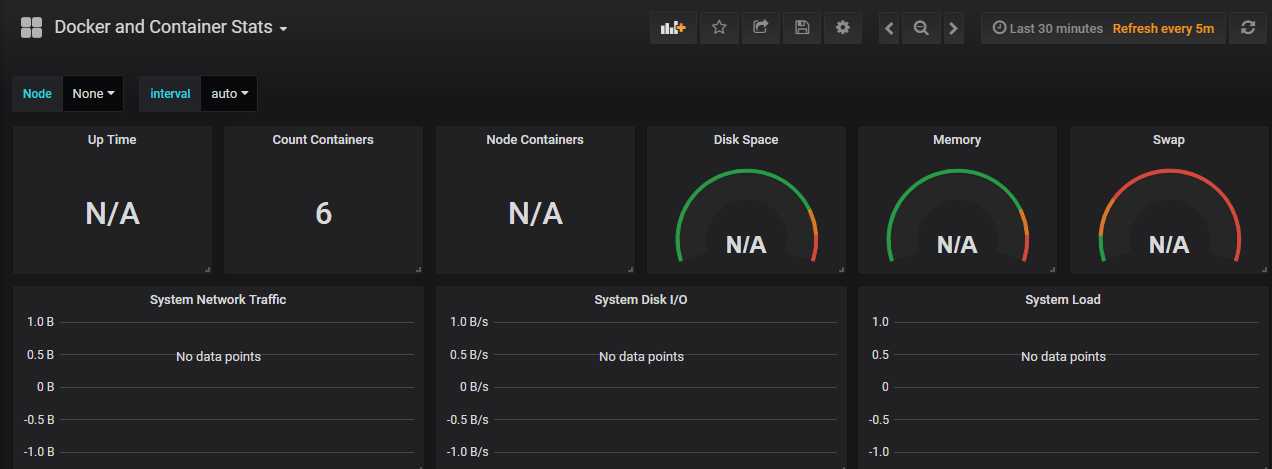This screenshot has height=469, width=1272.
Task: Open the System Load panel title menu
Action: 1063,299
